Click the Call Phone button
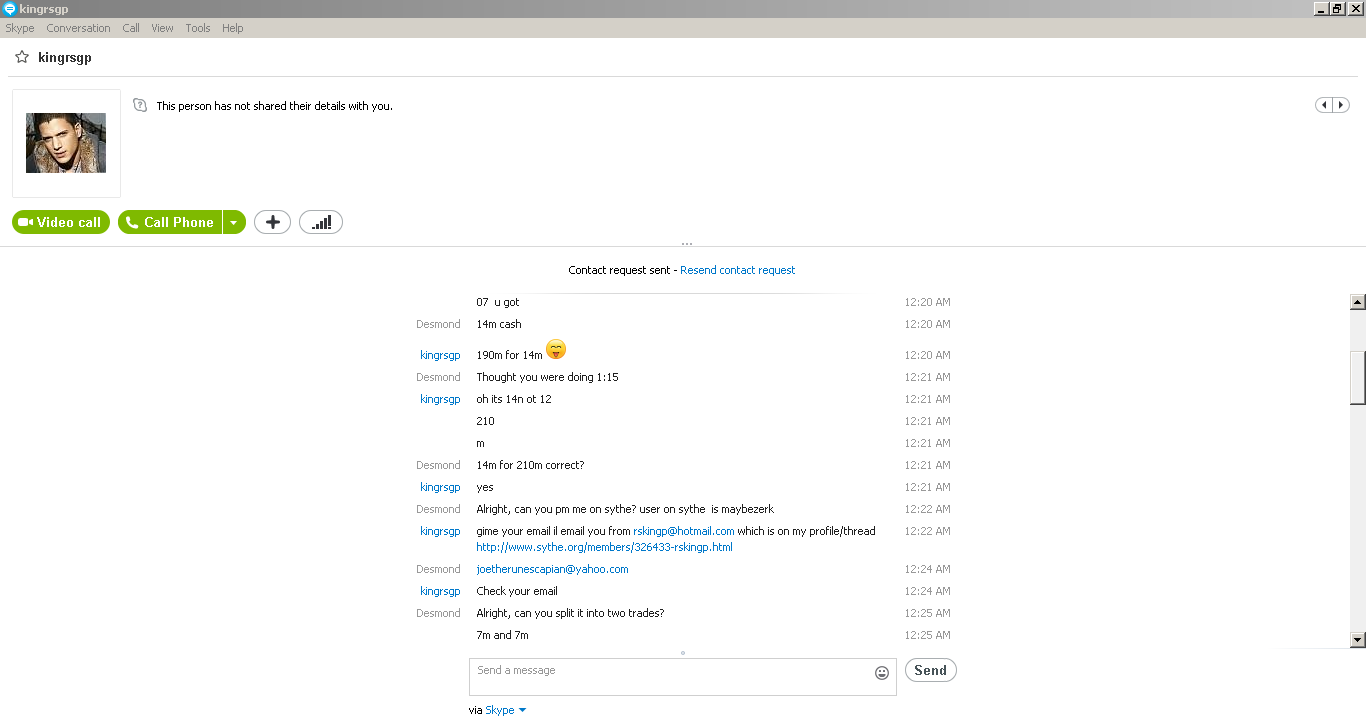 (x=170, y=222)
